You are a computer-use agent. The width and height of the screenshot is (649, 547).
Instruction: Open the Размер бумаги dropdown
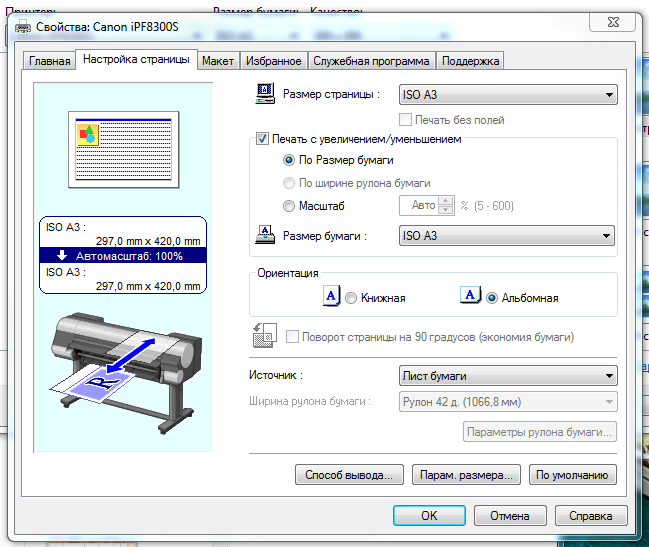tap(507, 236)
